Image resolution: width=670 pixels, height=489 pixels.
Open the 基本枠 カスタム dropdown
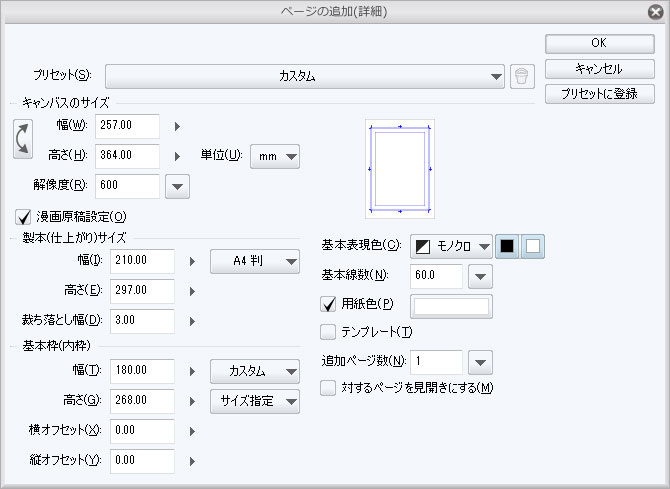click(255, 371)
